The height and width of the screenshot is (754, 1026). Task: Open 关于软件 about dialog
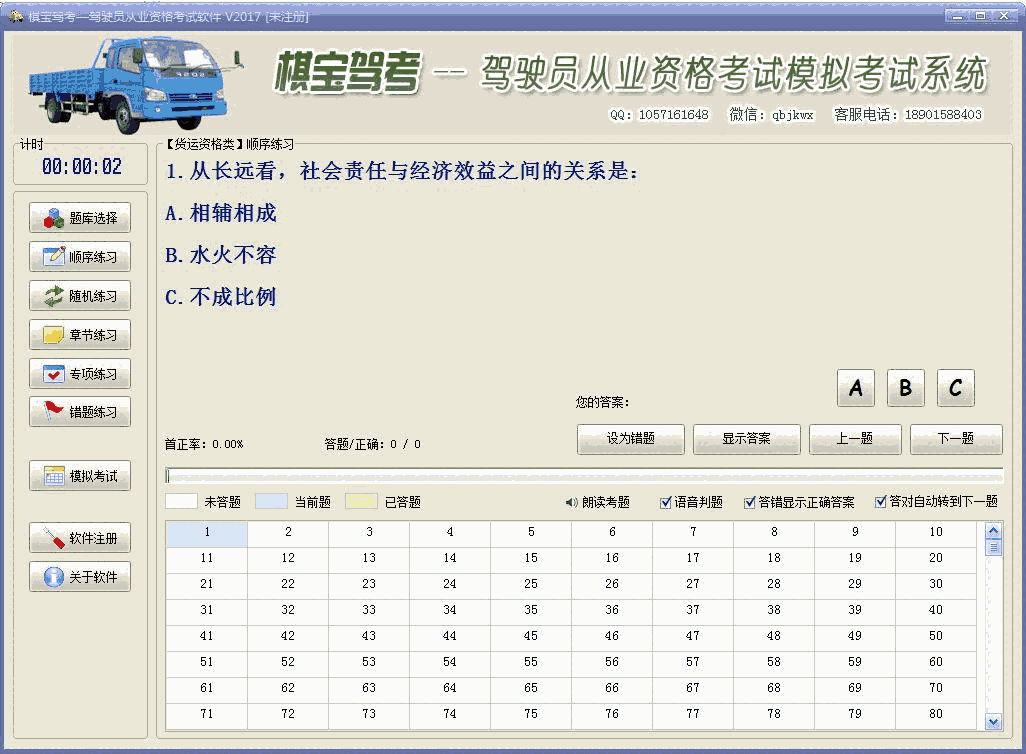pyautogui.click(x=79, y=577)
